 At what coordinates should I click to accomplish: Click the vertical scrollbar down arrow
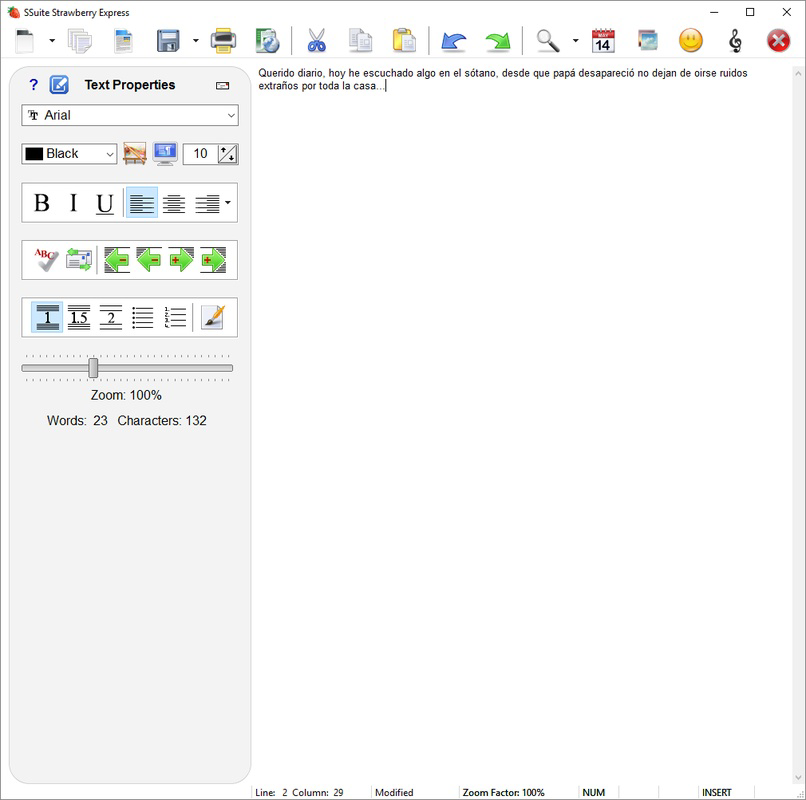coord(798,778)
